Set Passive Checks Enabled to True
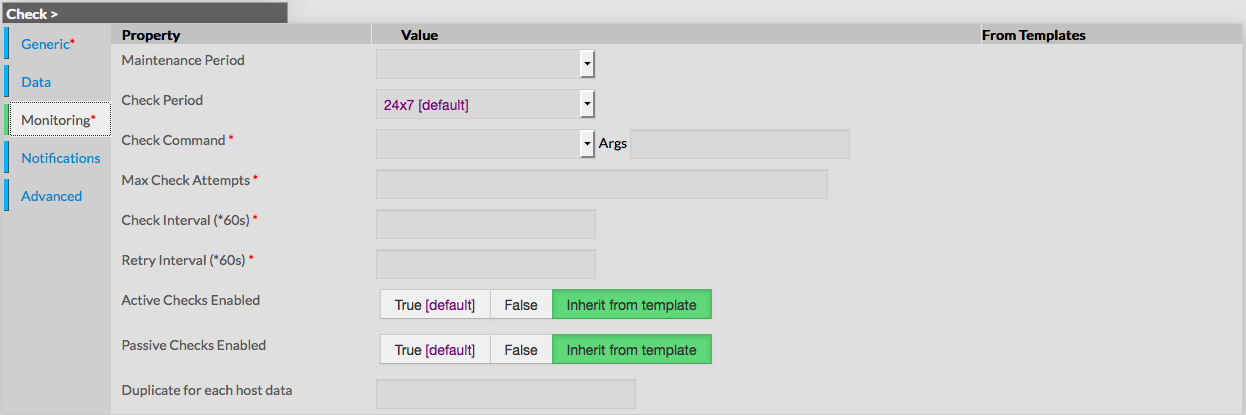This screenshot has width=1246, height=415. (x=435, y=350)
